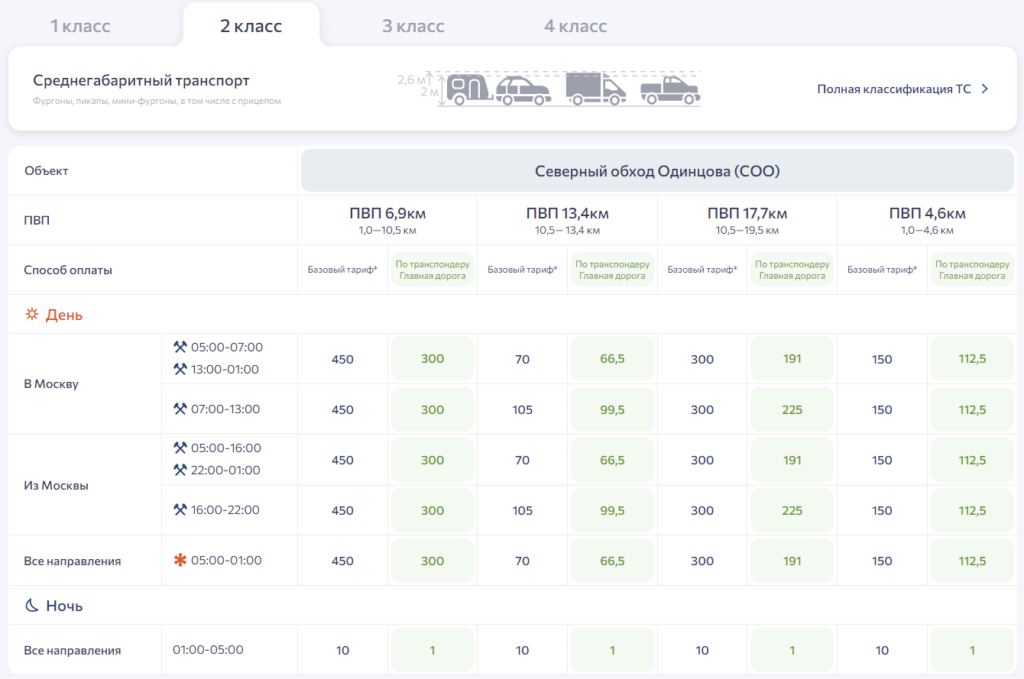This screenshot has height=679, width=1024.
Task: Click the Северный обход Одинцова (СОО) header
Action: (657, 171)
